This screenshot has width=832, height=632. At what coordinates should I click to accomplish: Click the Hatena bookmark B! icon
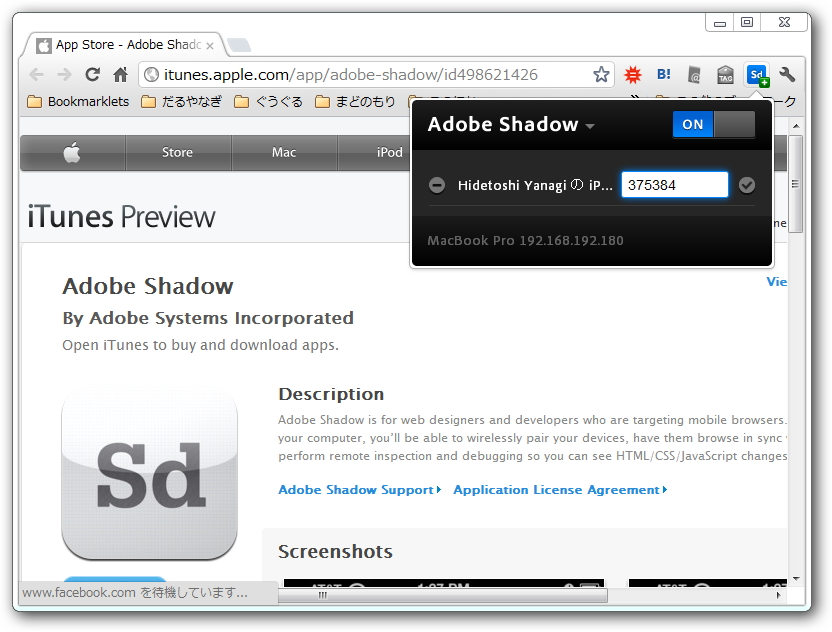(663, 74)
